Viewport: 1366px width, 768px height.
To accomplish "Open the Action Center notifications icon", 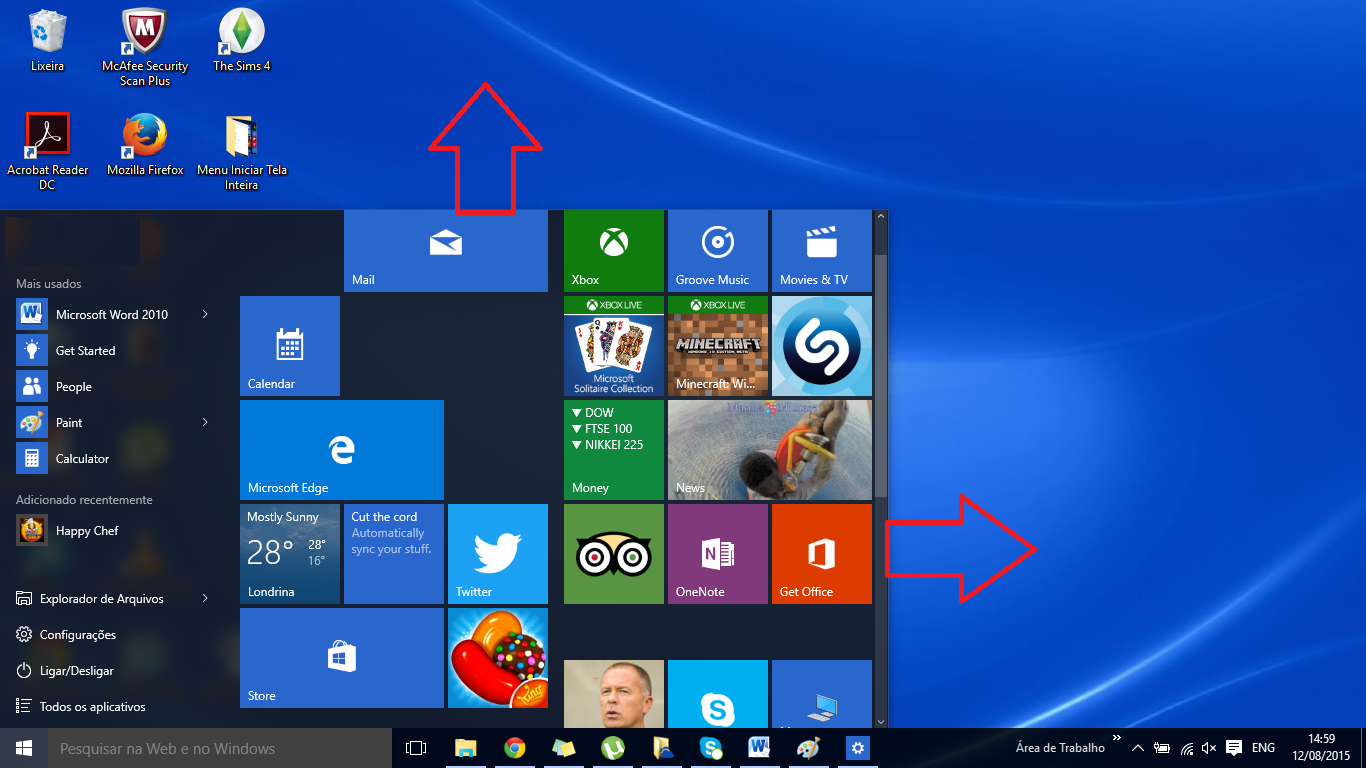I will (1234, 748).
